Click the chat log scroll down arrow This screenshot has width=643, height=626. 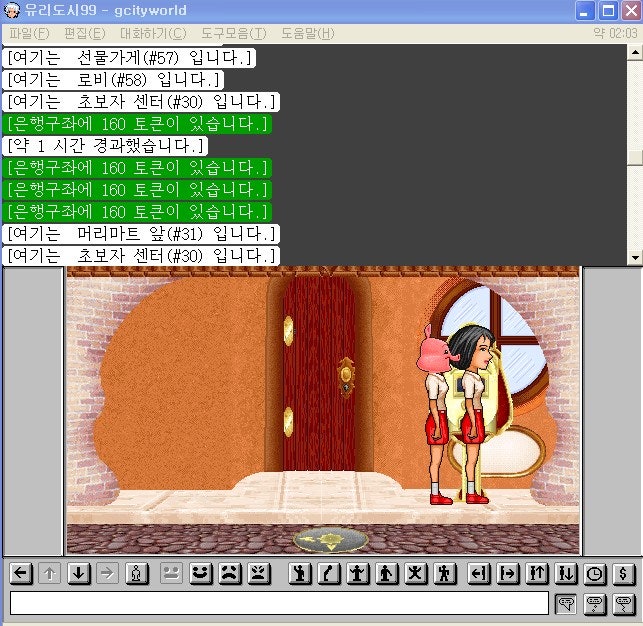coord(634,258)
